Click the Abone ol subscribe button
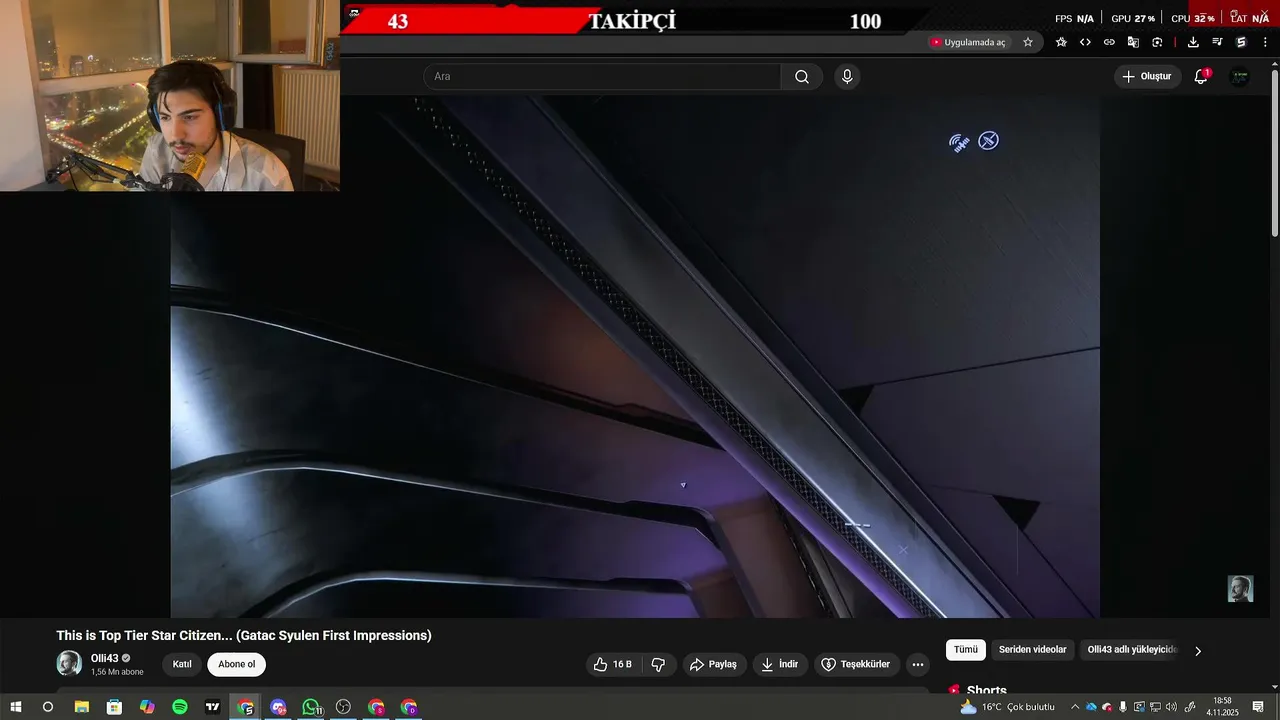Image resolution: width=1280 pixels, height=720 pixels. [x=236, y=664]
